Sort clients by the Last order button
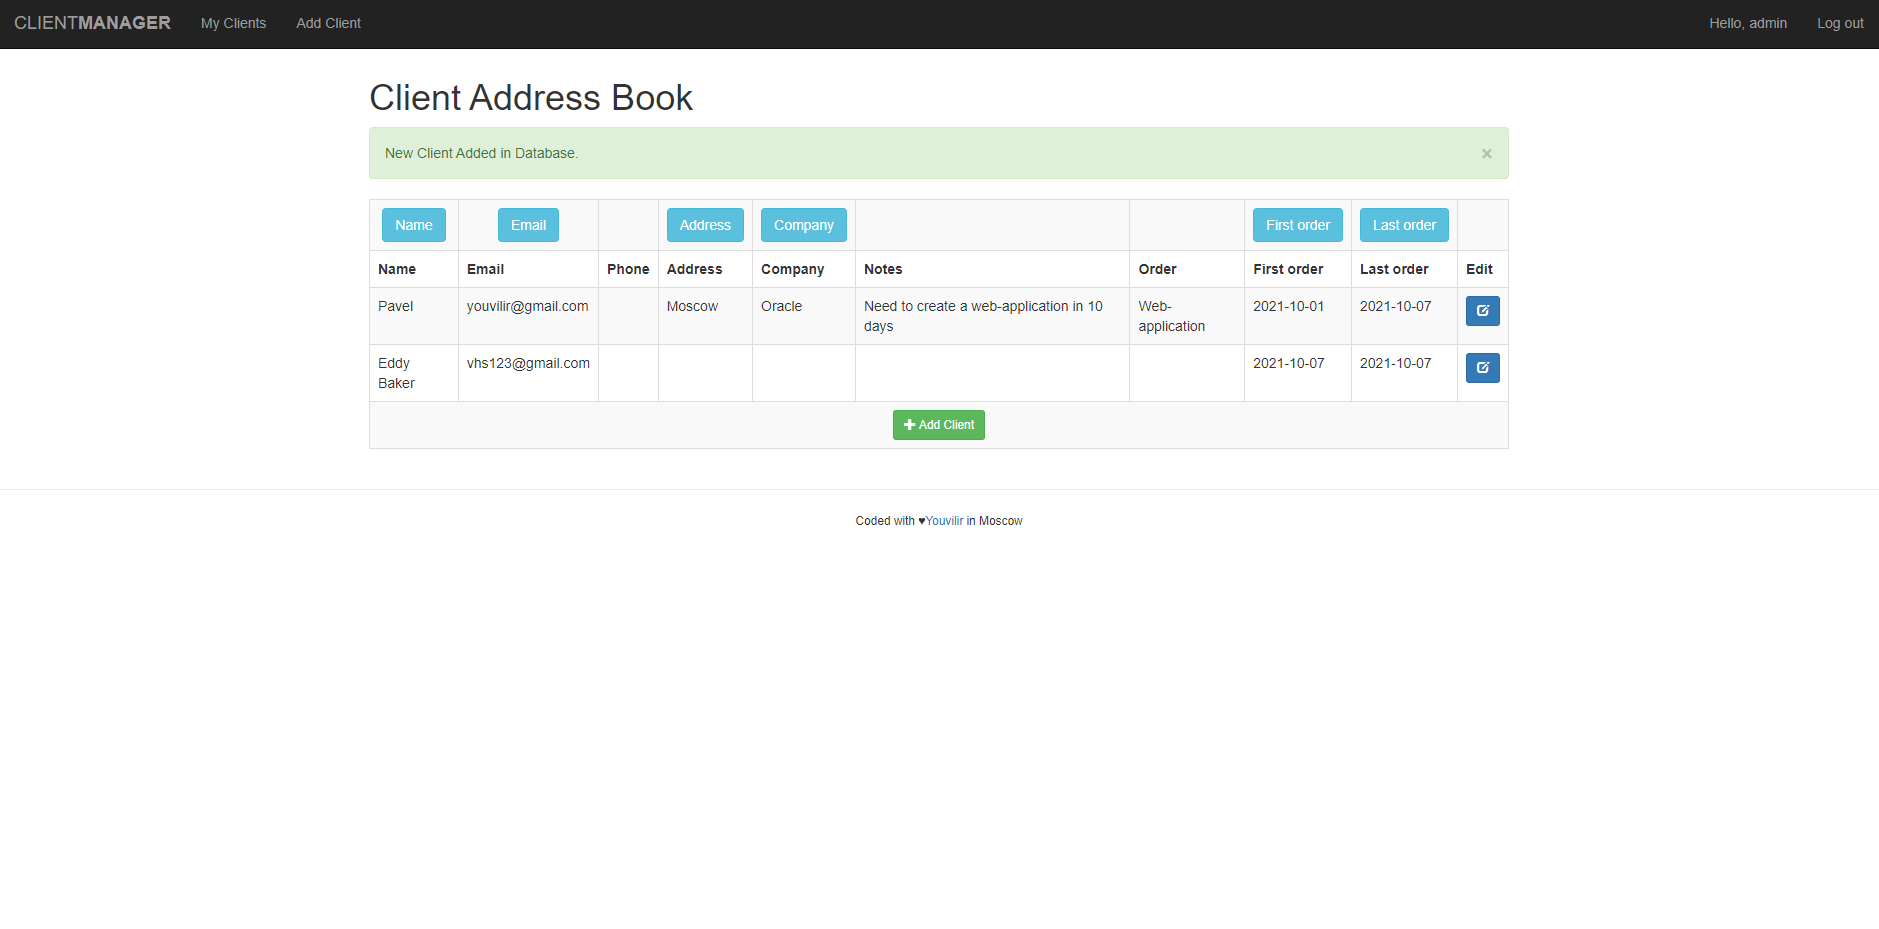Viewport: 1879px width, 929px height. (1404, 225)
